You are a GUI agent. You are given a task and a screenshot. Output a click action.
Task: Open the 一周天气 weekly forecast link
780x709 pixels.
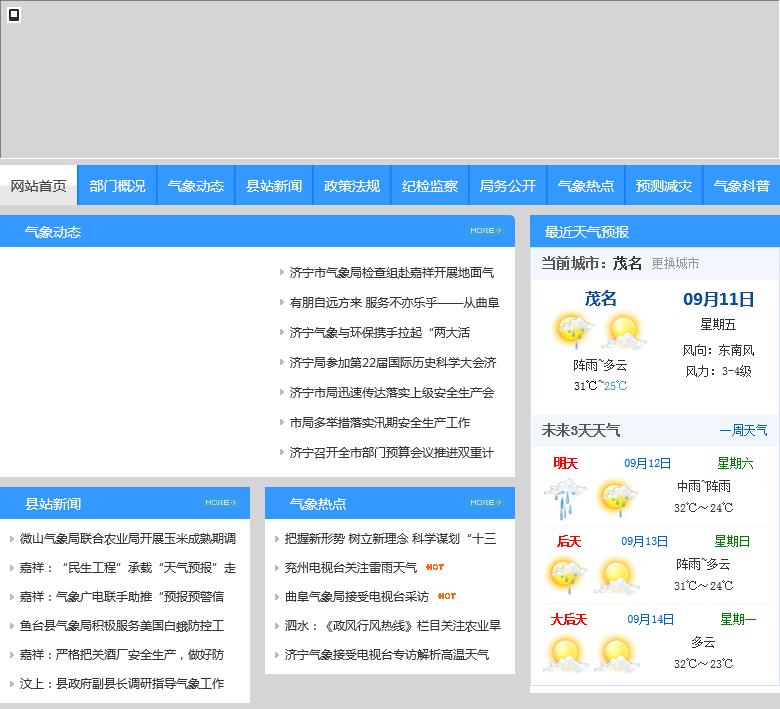743,431
